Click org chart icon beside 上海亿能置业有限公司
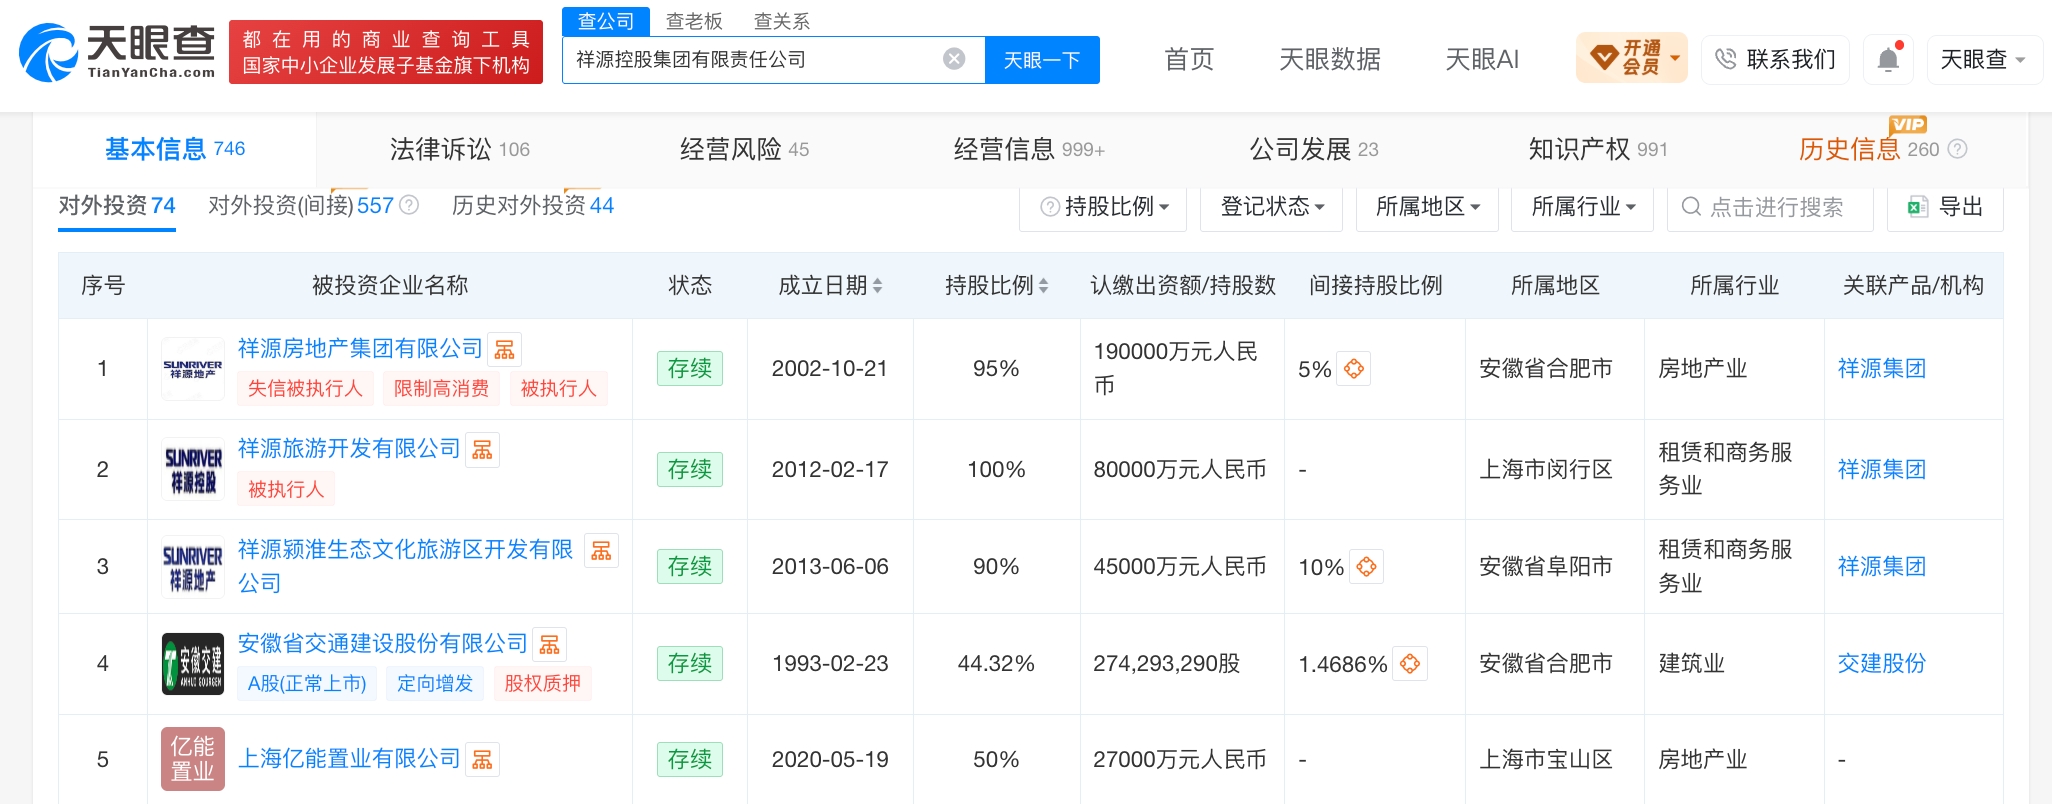 [483, 760]
